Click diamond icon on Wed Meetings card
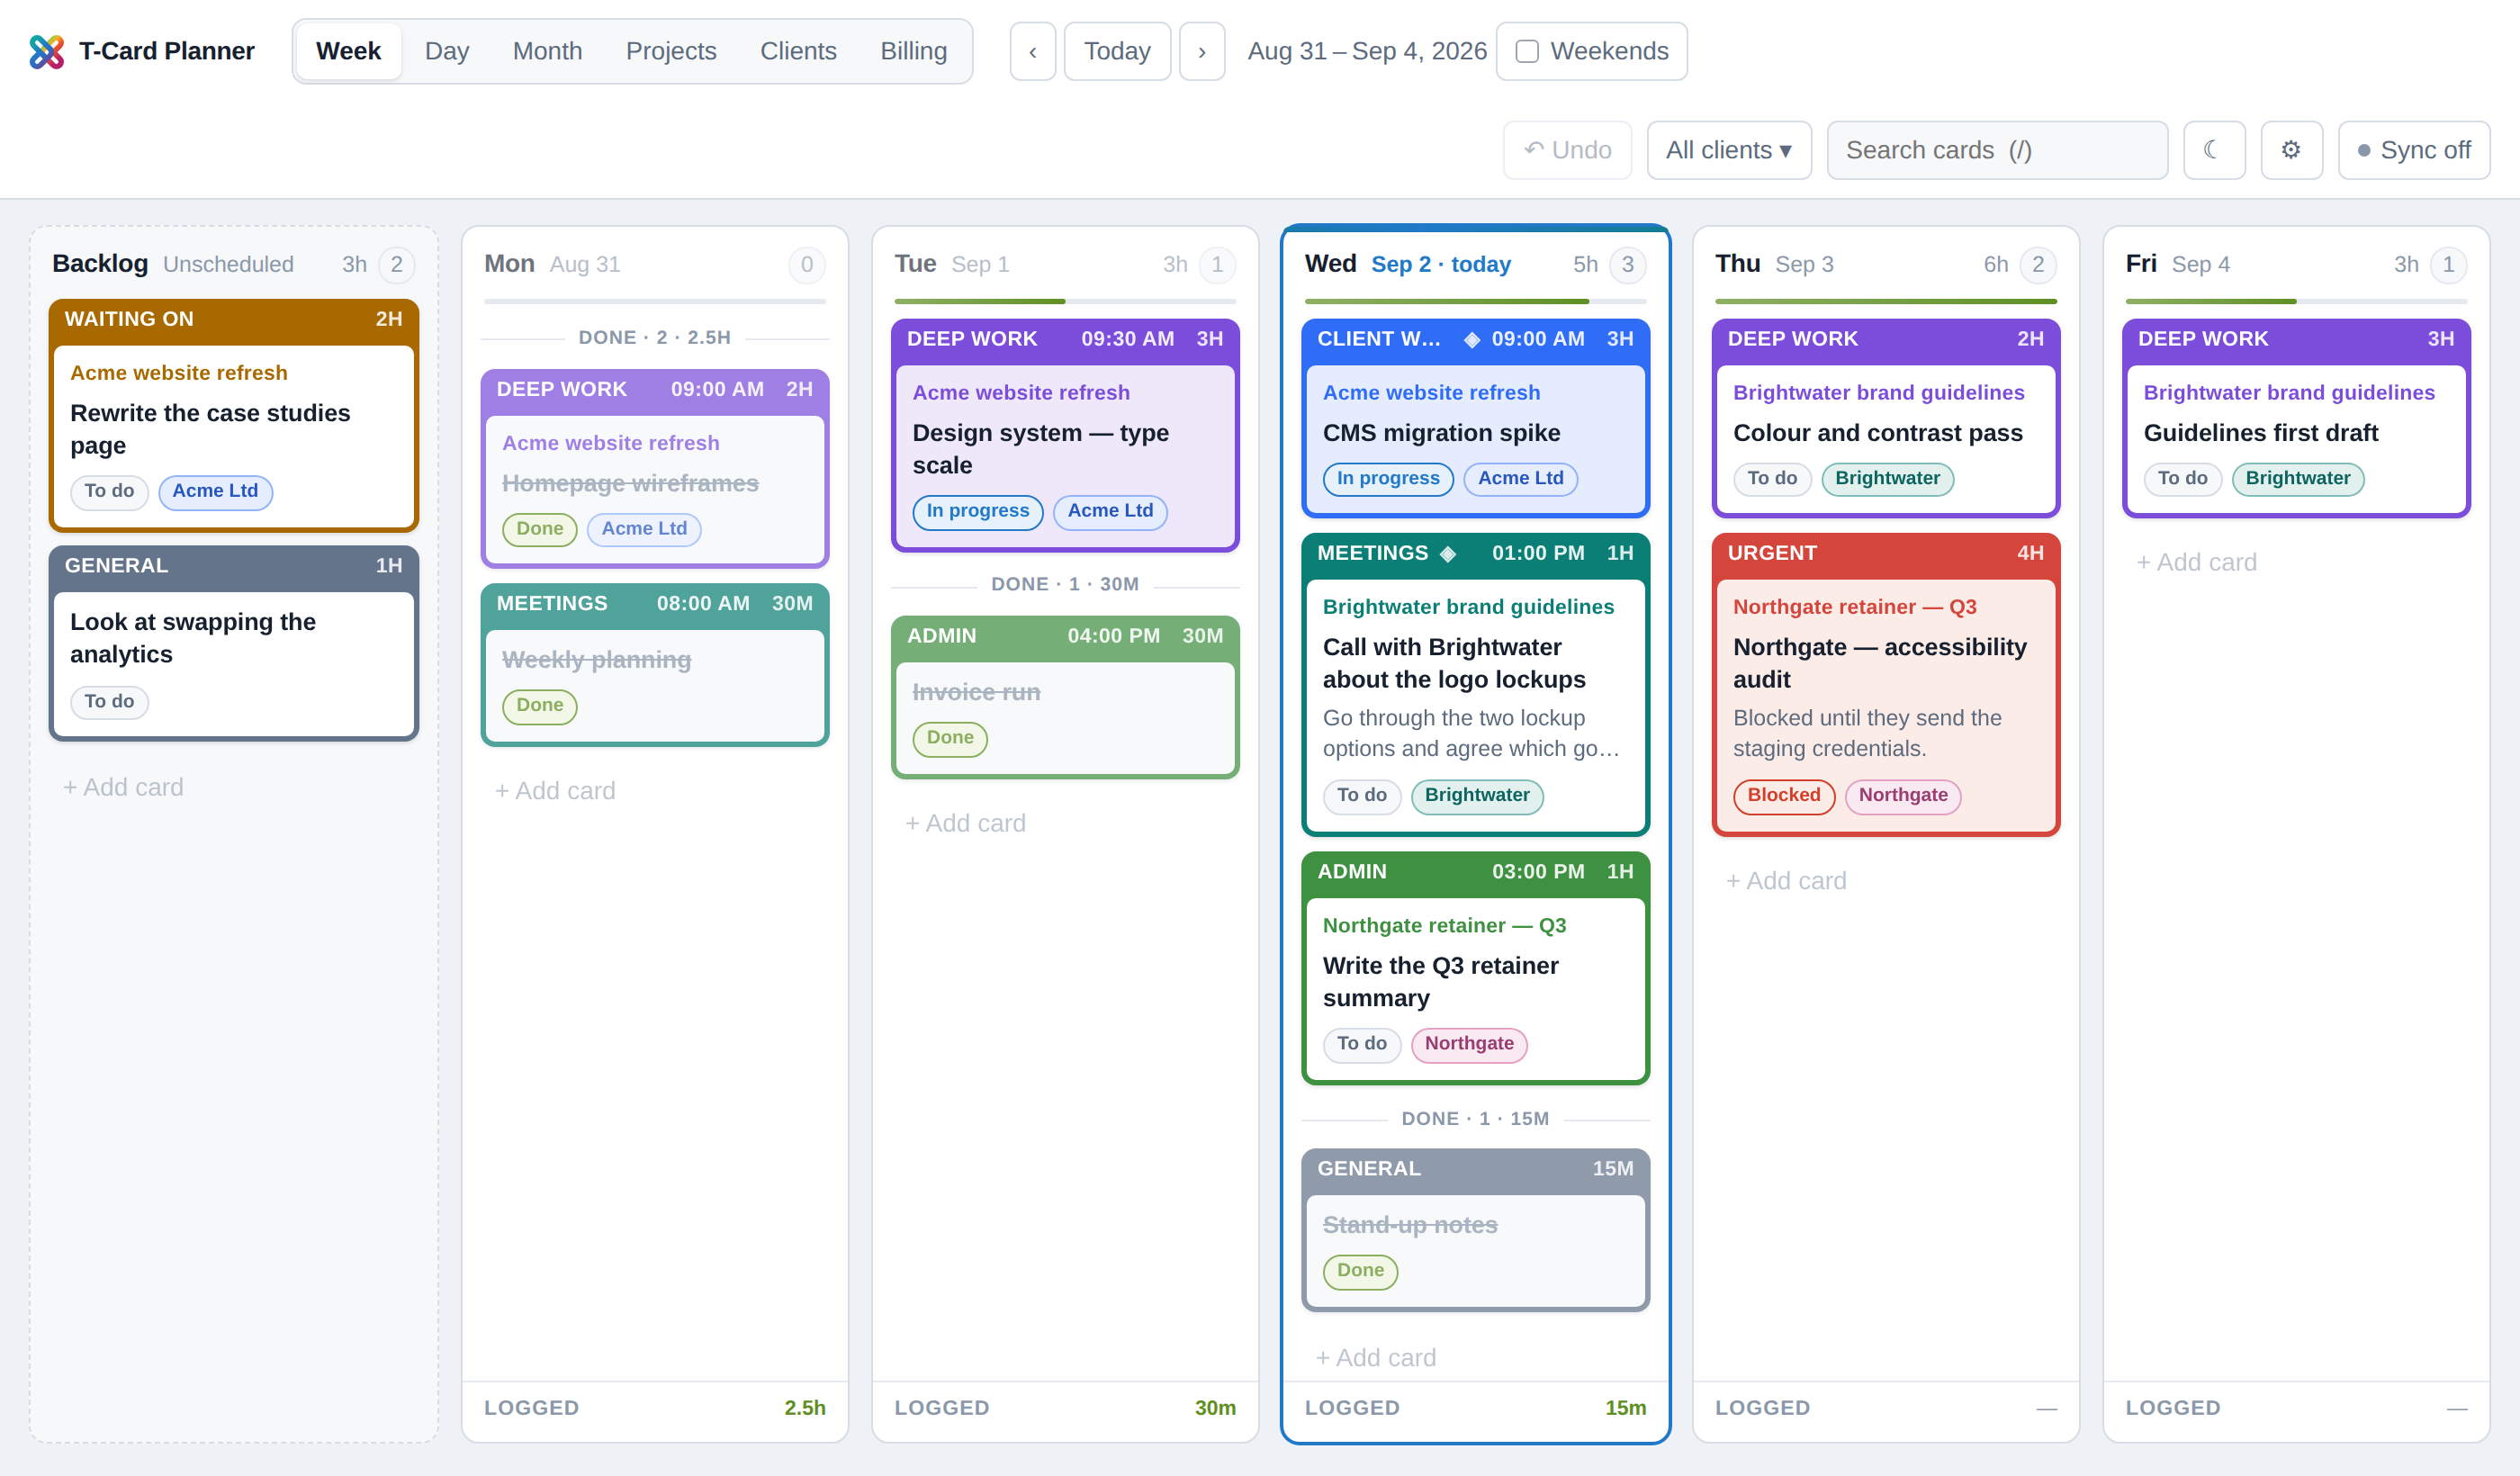 pos(1447,553)
